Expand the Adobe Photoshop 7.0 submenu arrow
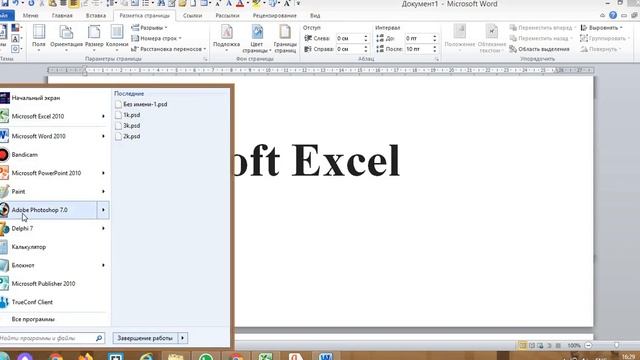Image resolution: width=640 pixels, height=360 pixels. pos(103,210)
